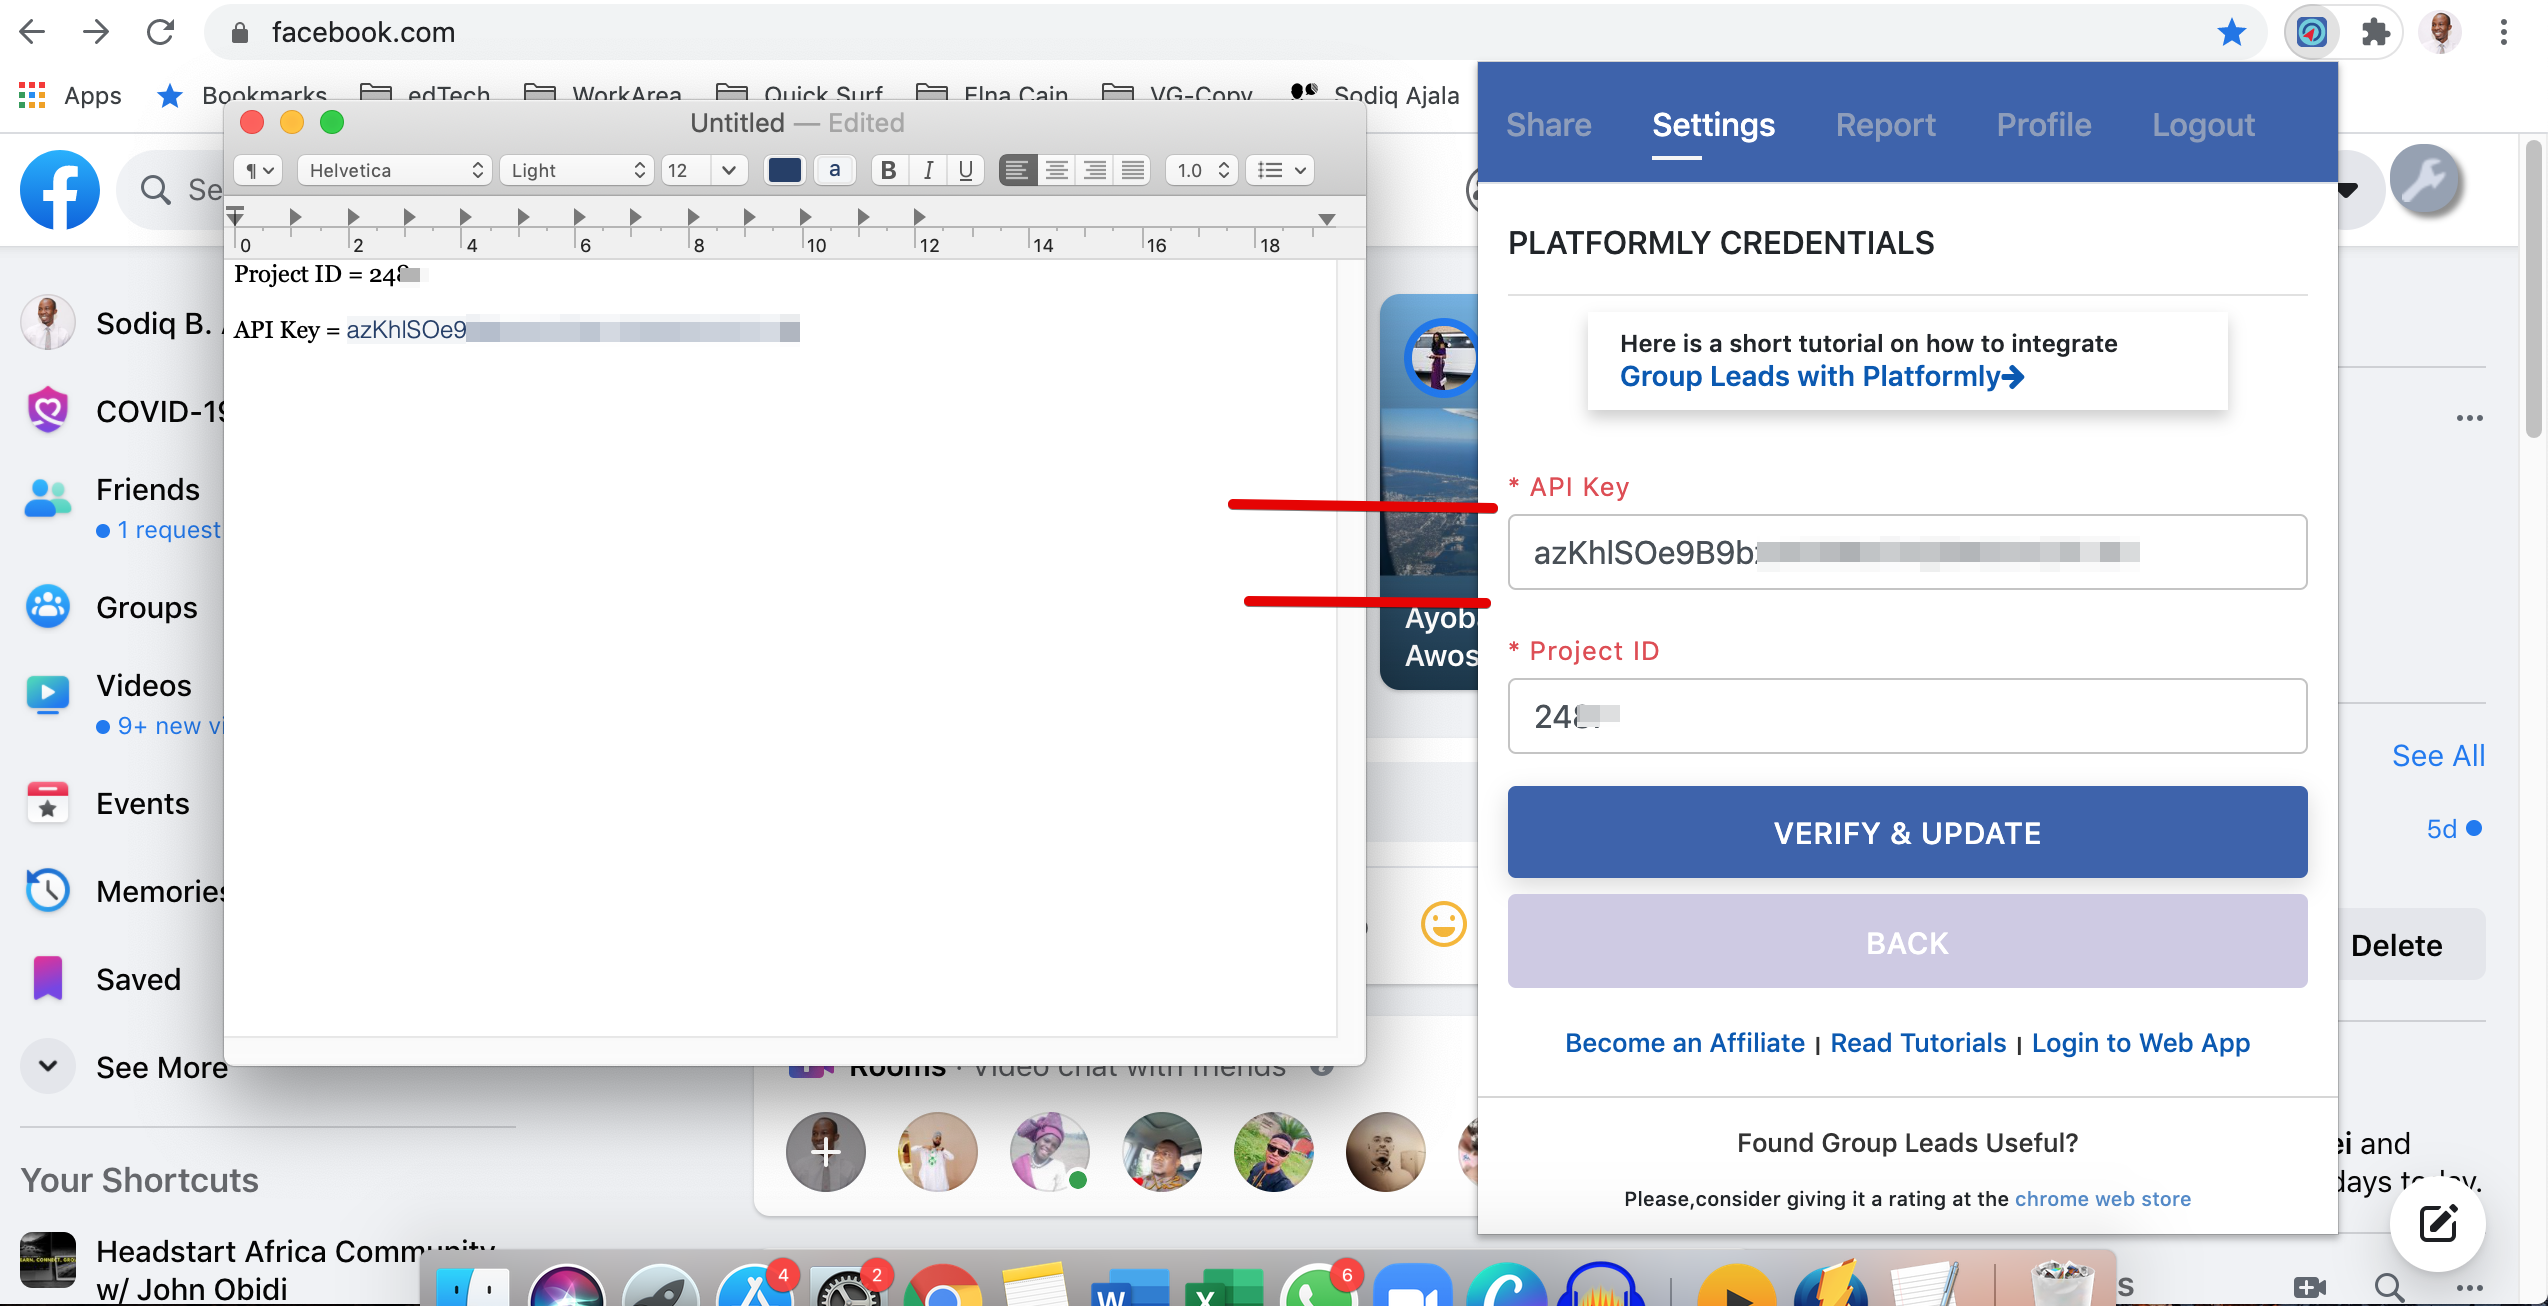Click the VERIFY & UPDATE button
This screenshot has width=2548, height=1306.
[x=1907, y=832]
